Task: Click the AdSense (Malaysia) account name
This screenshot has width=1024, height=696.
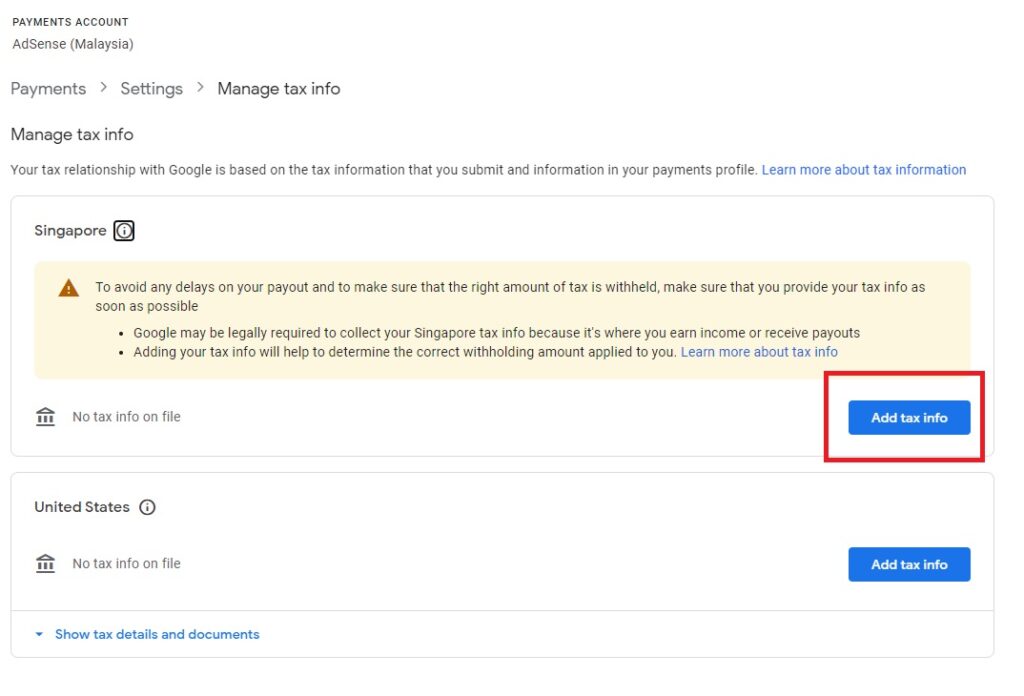Action: (73, 44)
